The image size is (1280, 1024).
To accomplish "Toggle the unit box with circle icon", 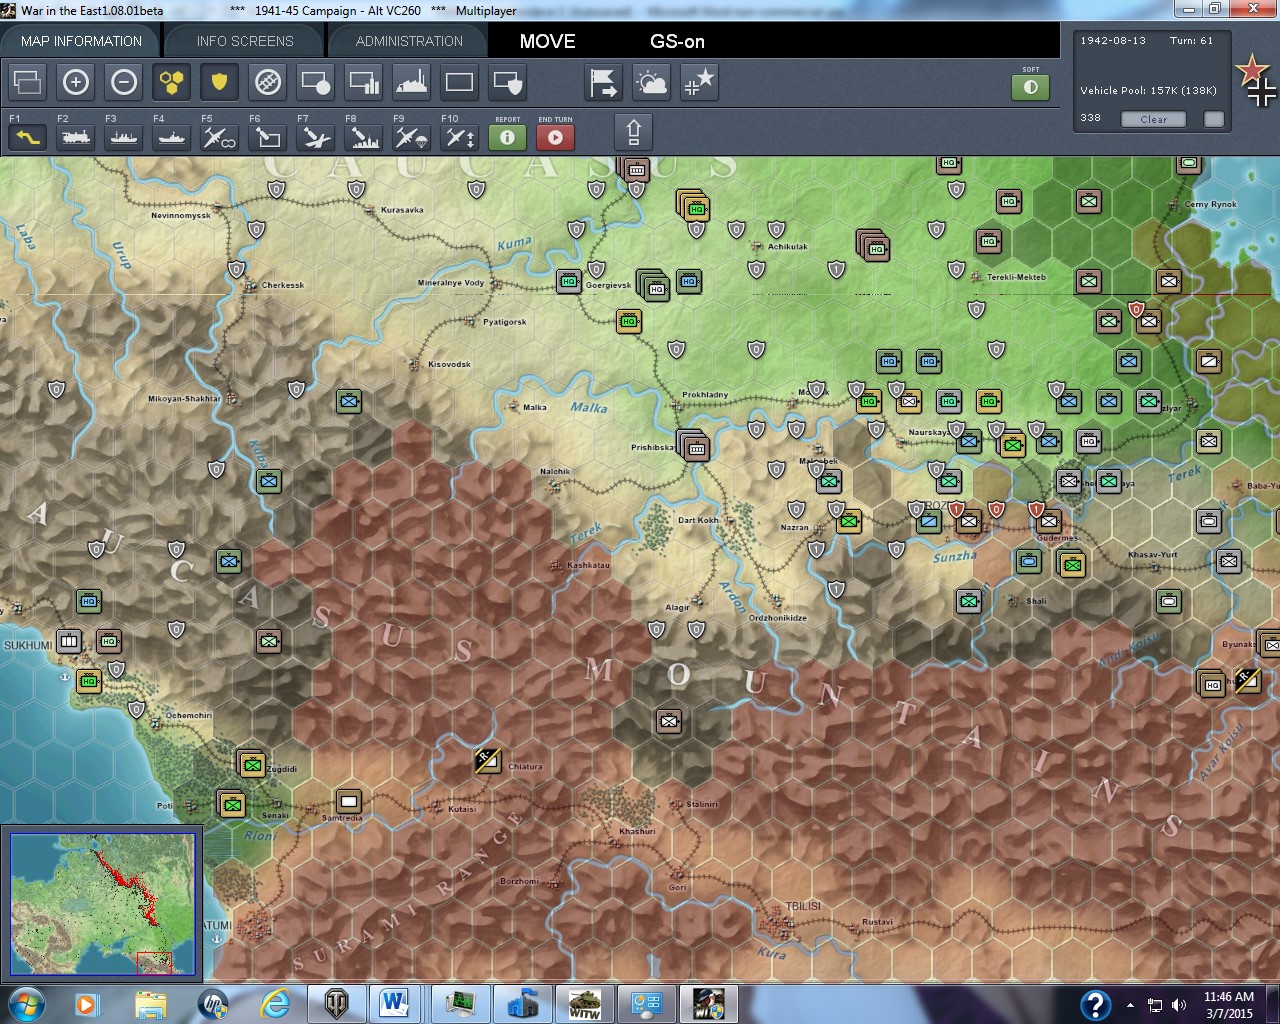I will click(316, 82).
